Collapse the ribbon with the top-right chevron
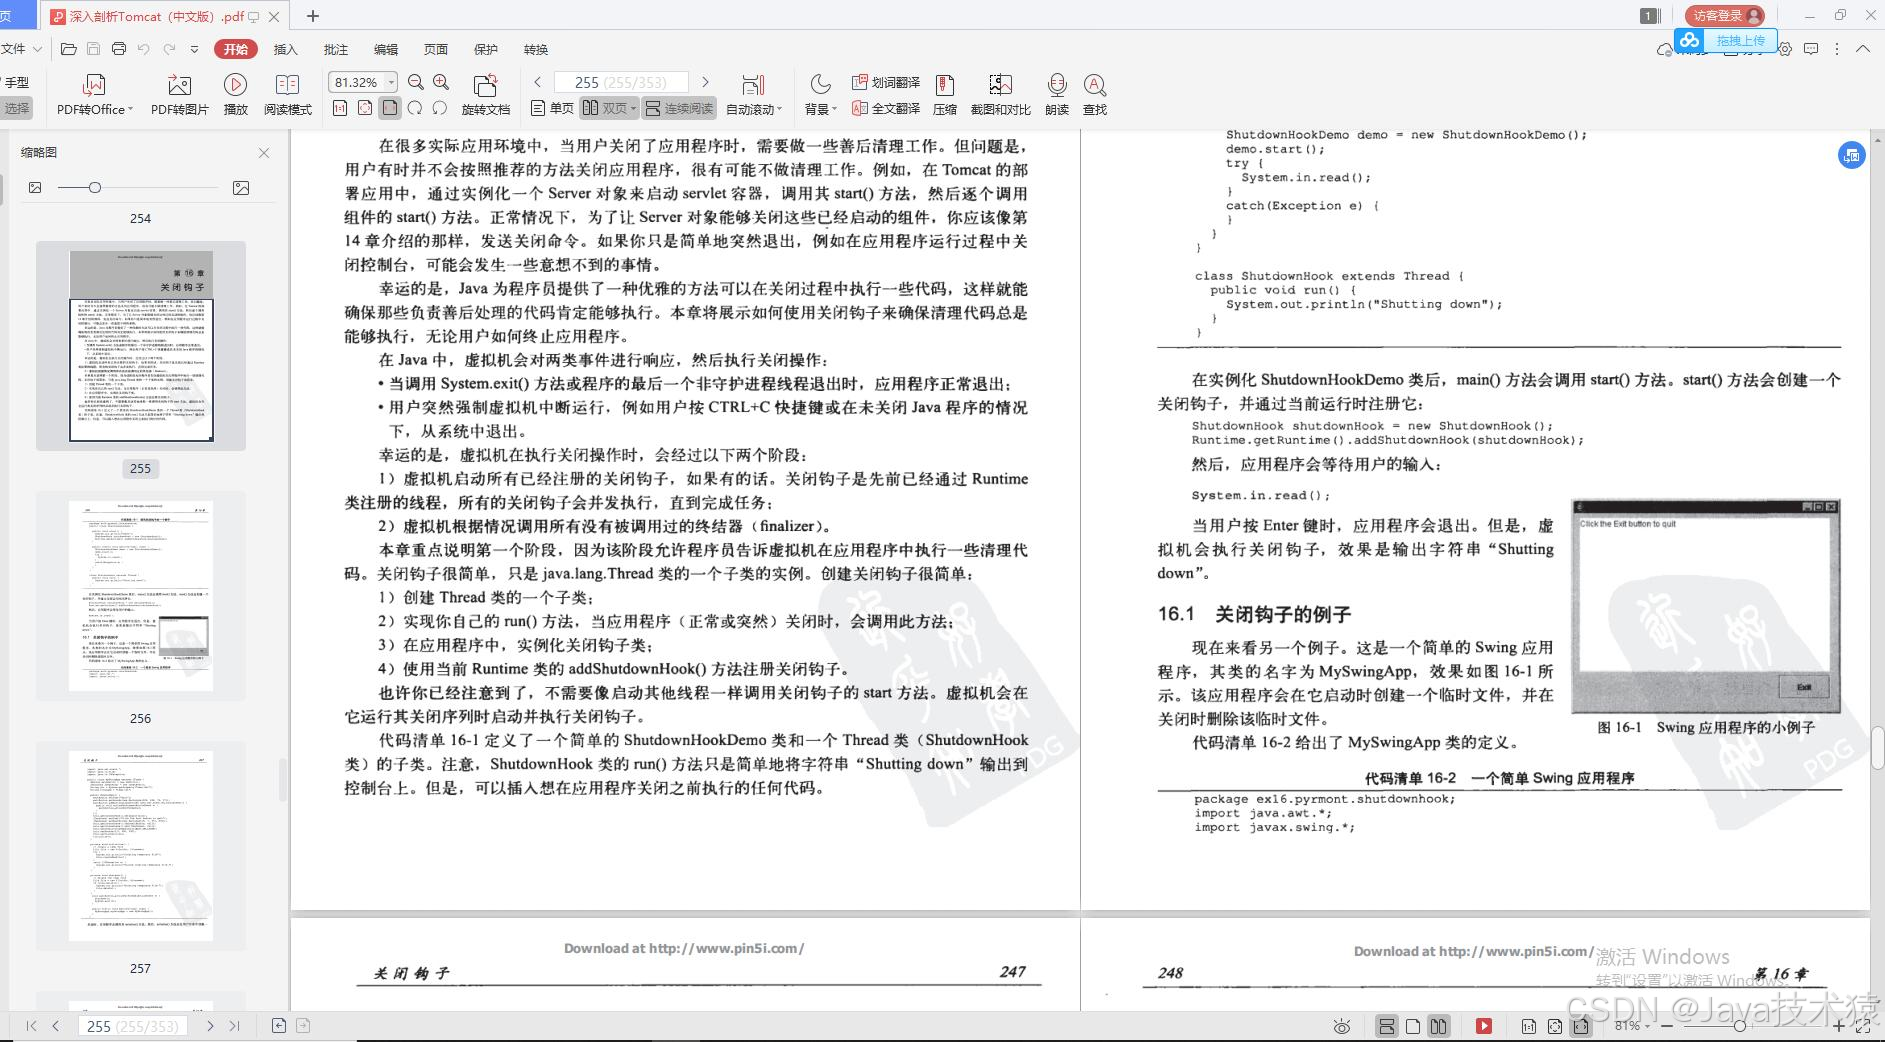The width and height of the screenshot is (1885, 1042). coord(1863,49)
